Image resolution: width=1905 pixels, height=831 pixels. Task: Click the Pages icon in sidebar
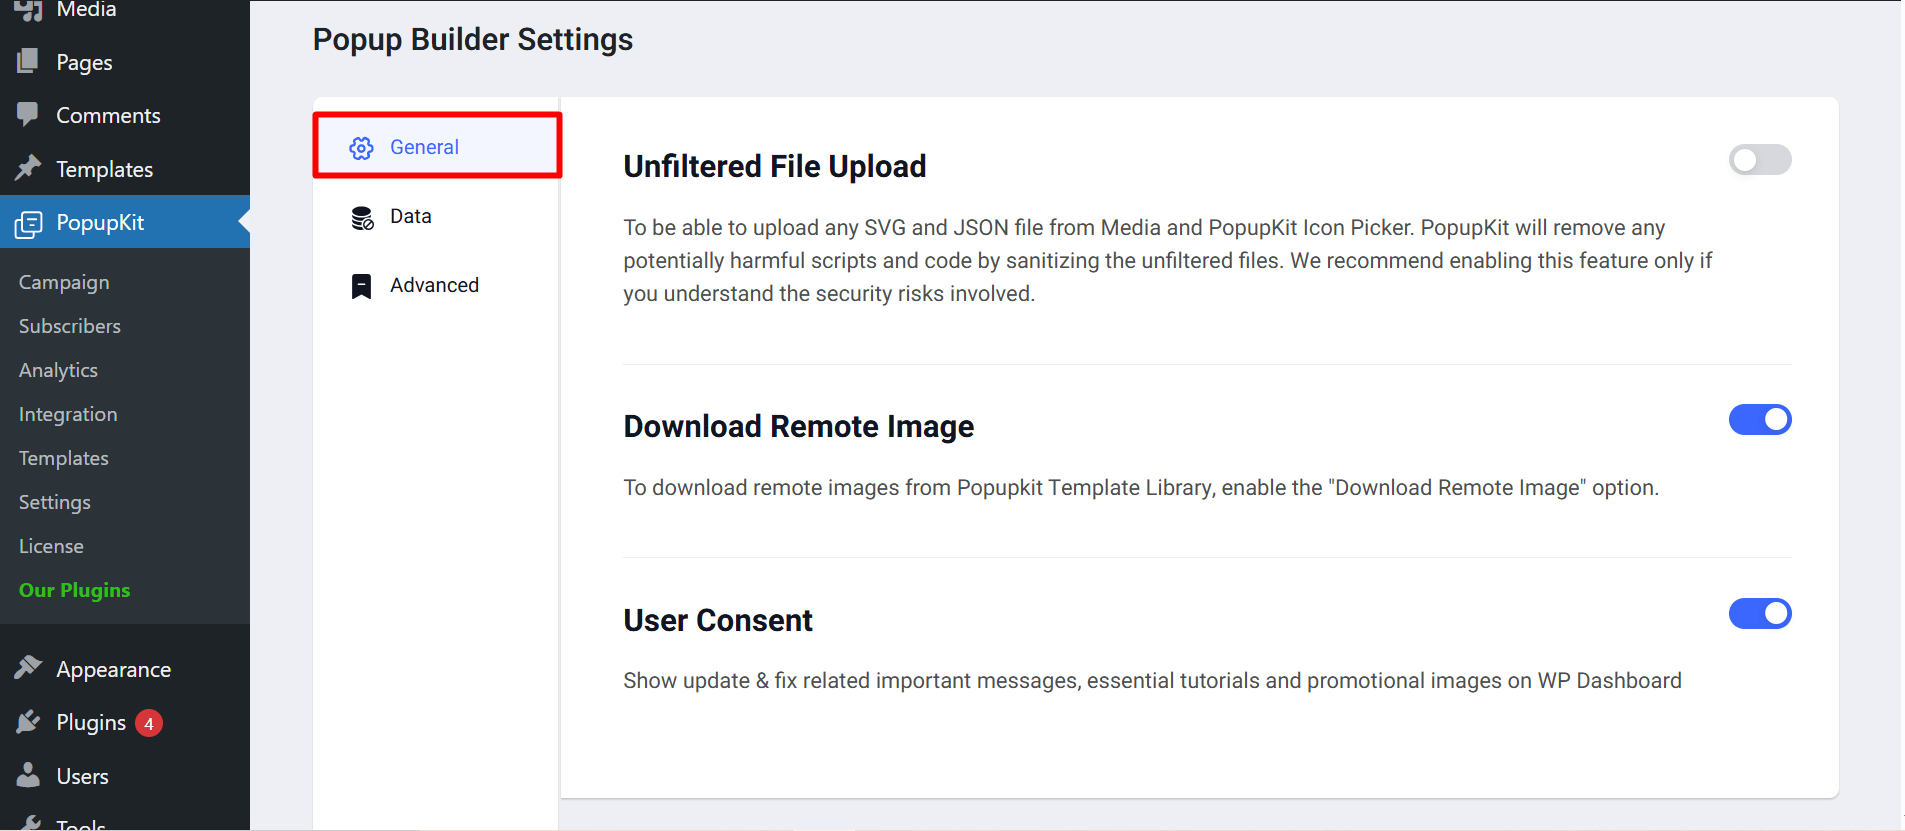point(28,62)
